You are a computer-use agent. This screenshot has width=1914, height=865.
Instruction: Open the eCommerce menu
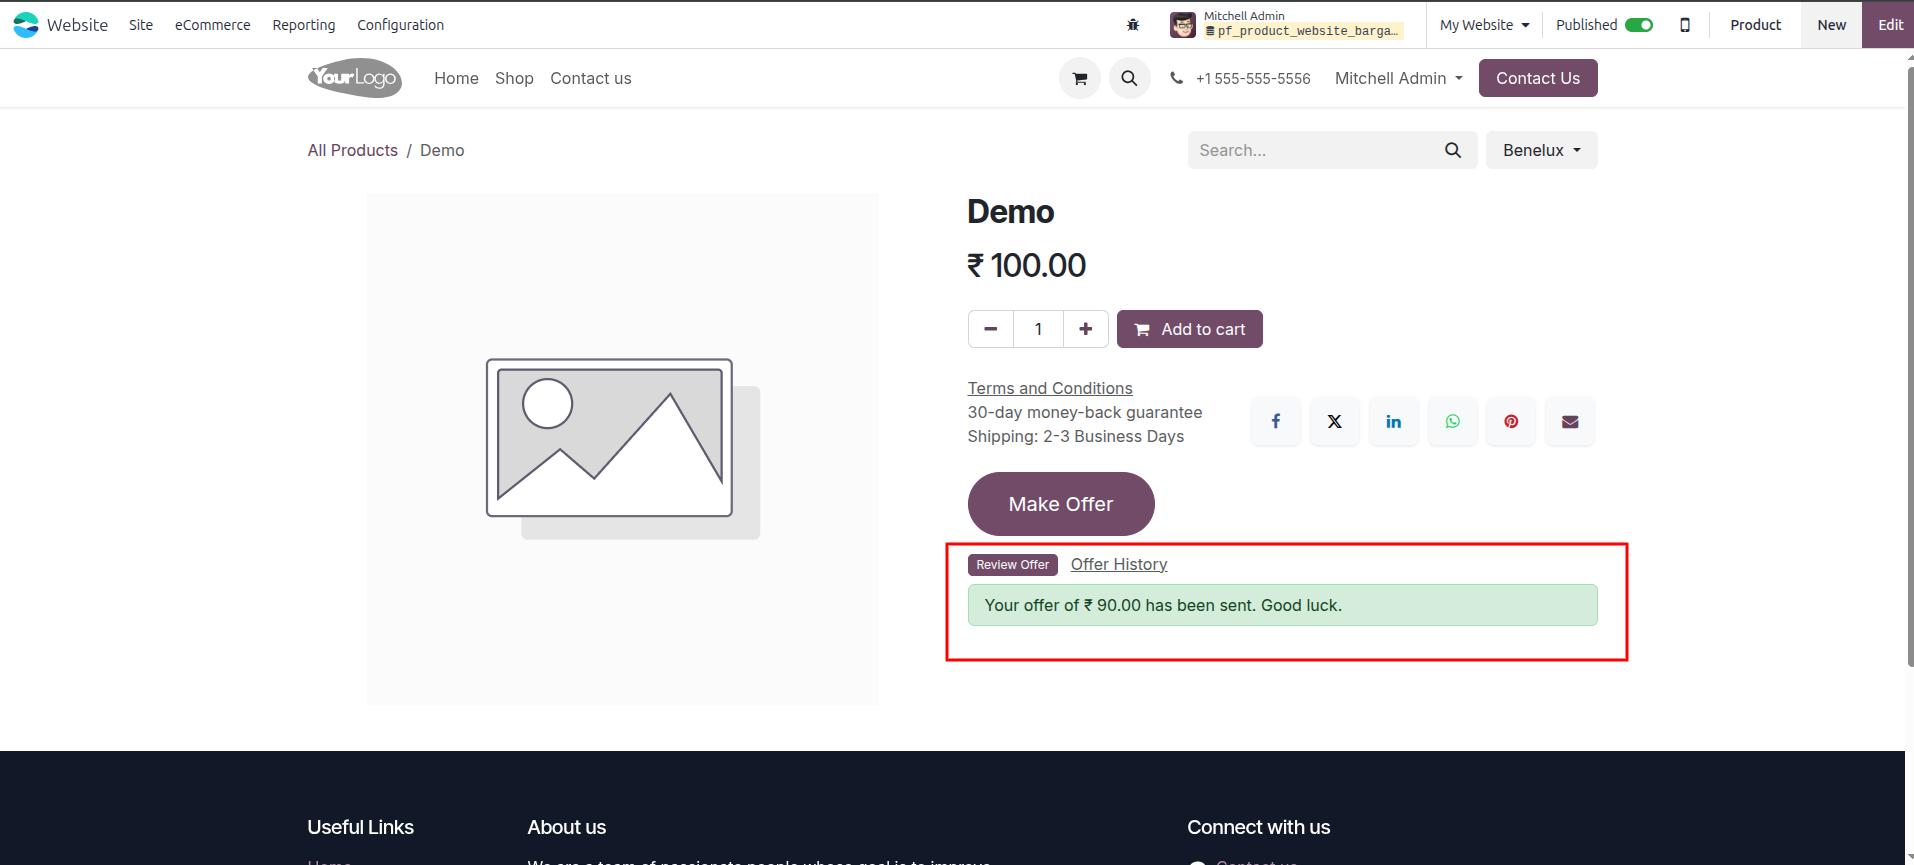[x=212, y=25]
